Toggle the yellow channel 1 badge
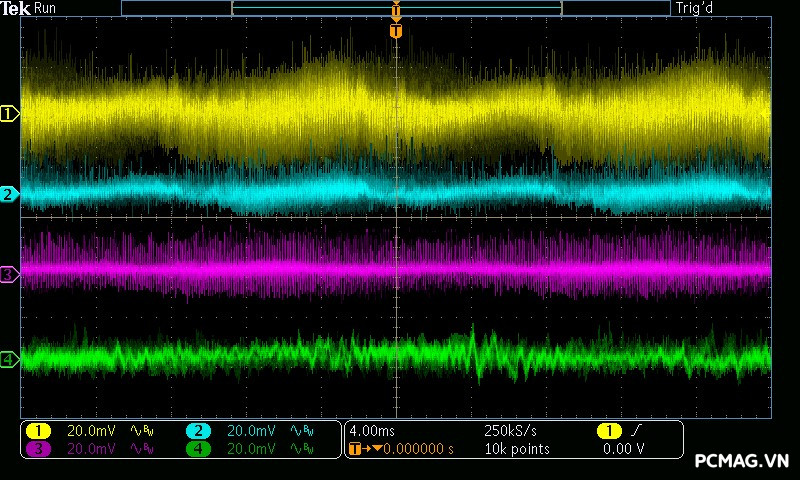This screenshot has width=800, height=480. click(x=39, y=431)
